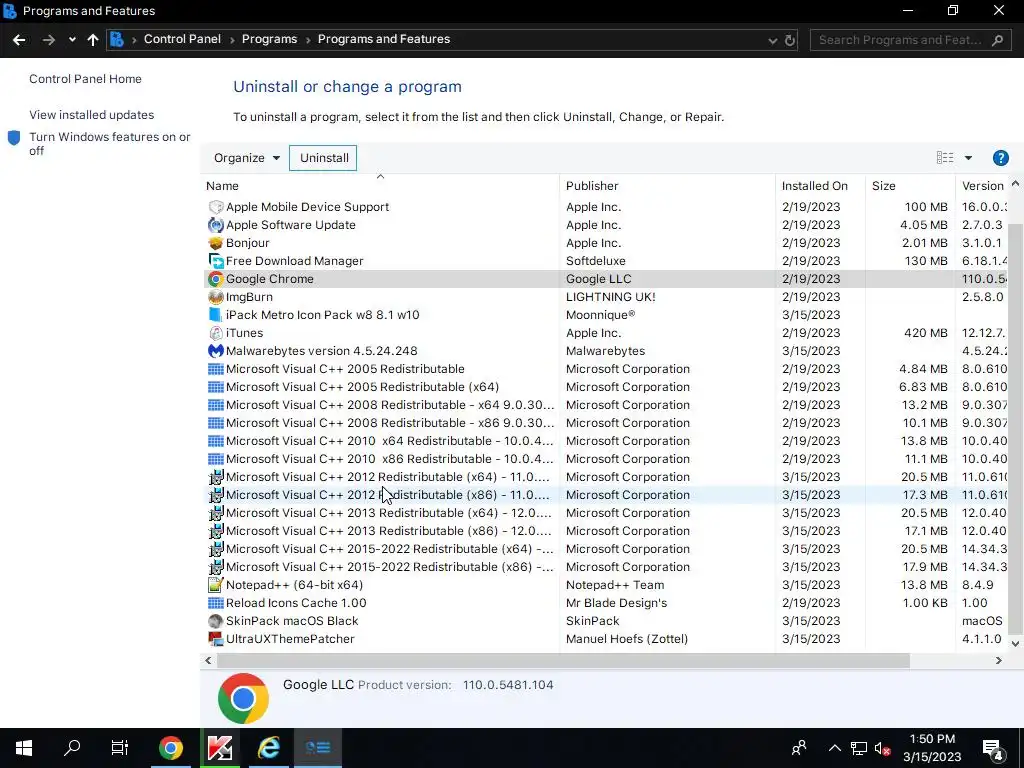The width and height of the screenshot is (1024, 768).
Task: Open the Kaspersky app on the taskbar
Action: [x=219, y=748]
